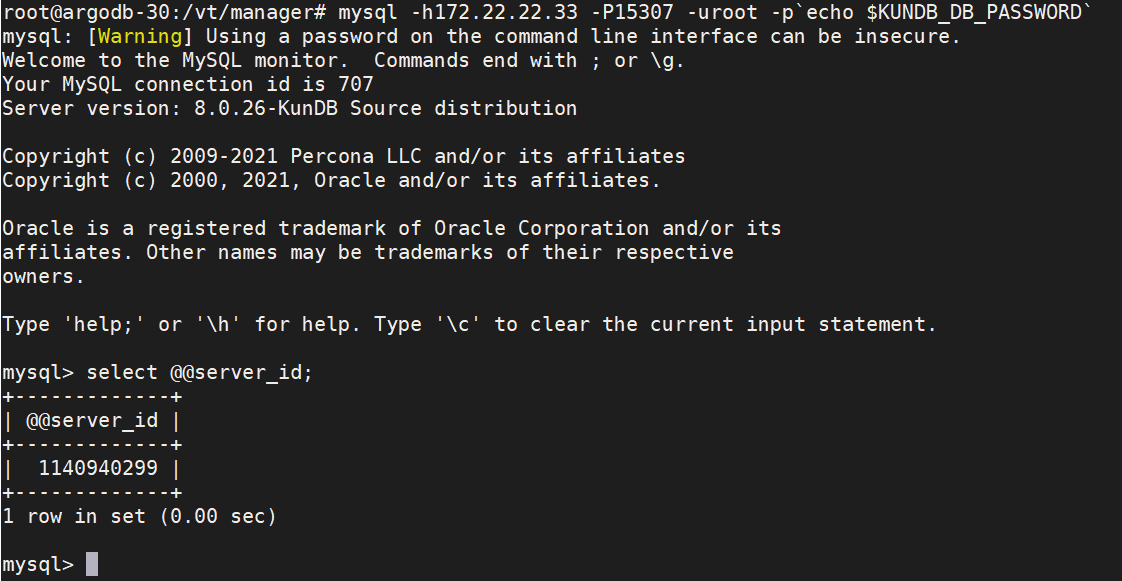Click the connection id number 707
Viewport: 1122px width, 581px height.
tap(355, 85)
